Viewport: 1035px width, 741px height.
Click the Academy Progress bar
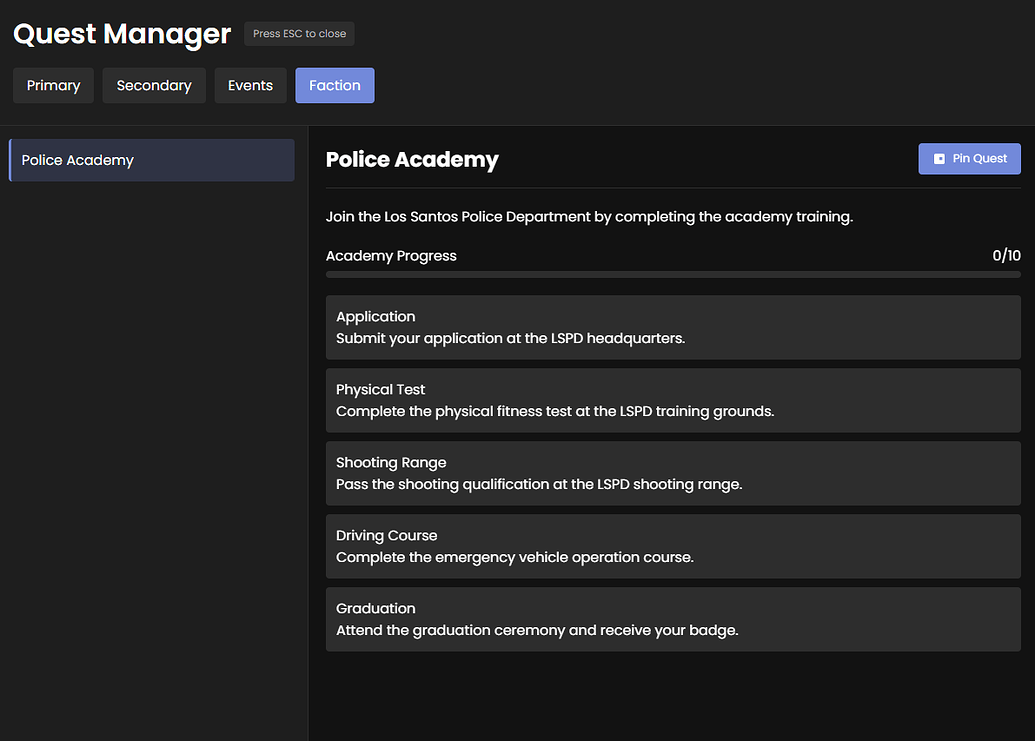673,274
